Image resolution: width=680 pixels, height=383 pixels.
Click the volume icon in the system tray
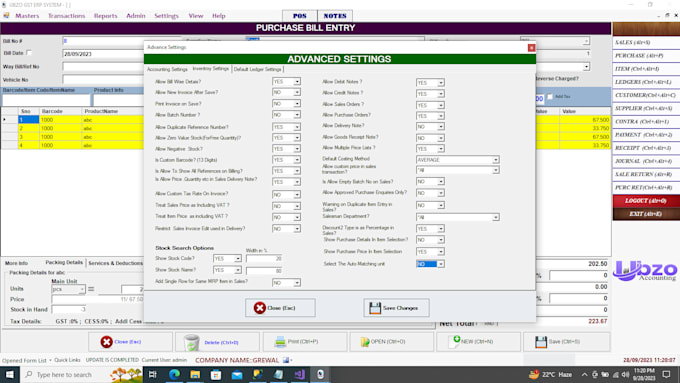(625, 374)
